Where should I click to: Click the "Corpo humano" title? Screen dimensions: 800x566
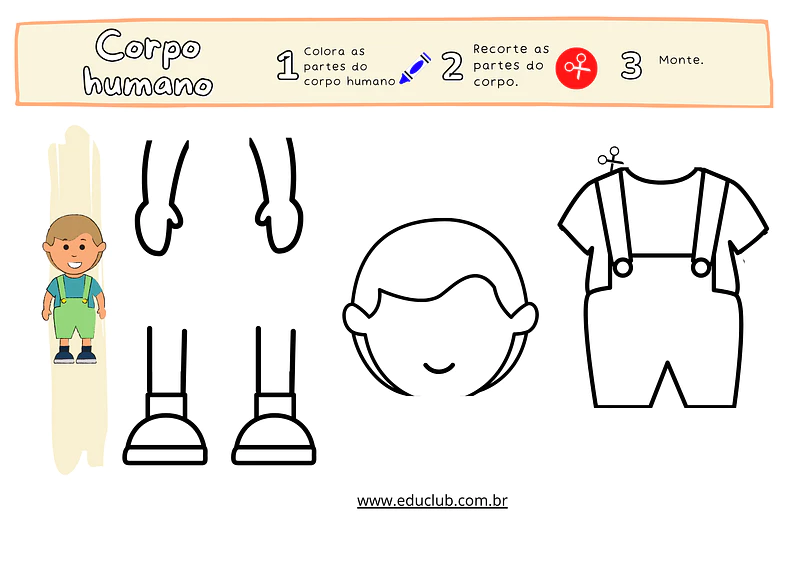(148, 63)
